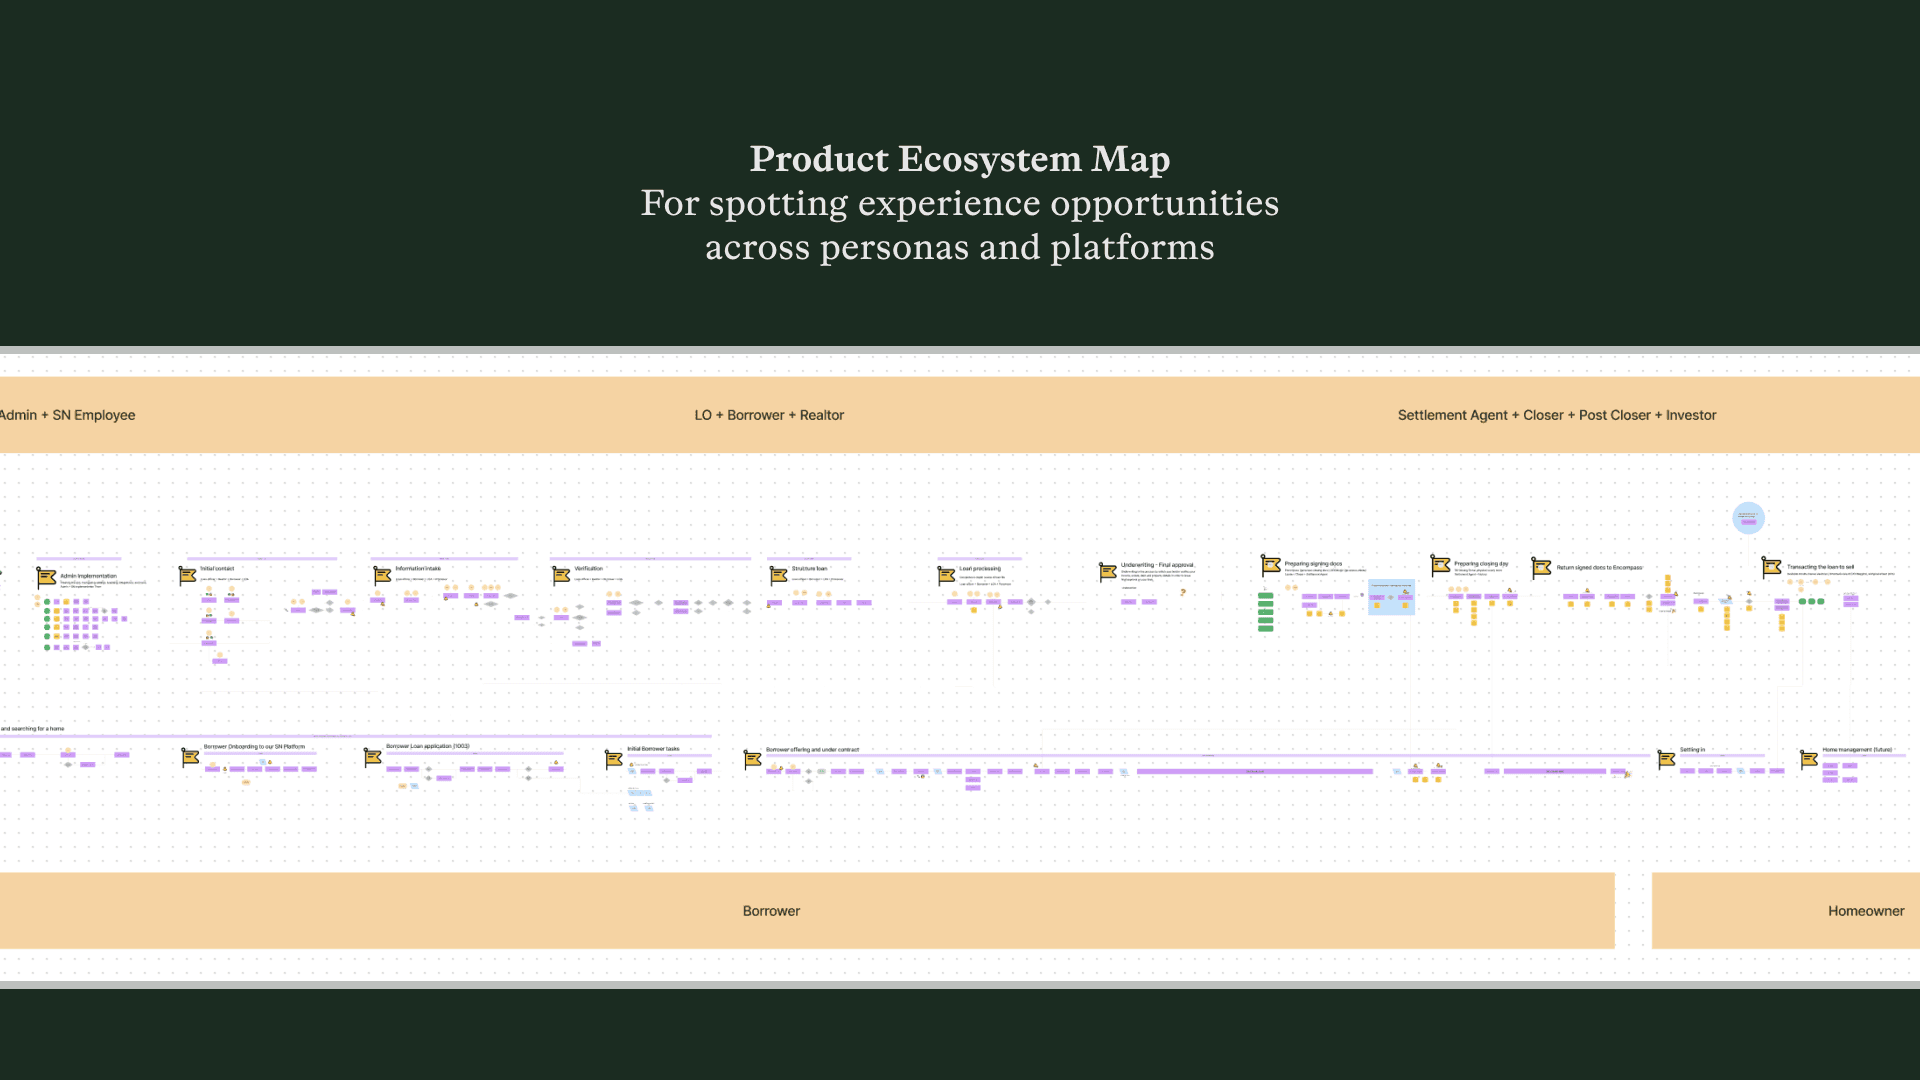The width and height of the screenshot is (1920, 1080).
Task: Select the Initial contact flag icon
Action: (187, 575)
